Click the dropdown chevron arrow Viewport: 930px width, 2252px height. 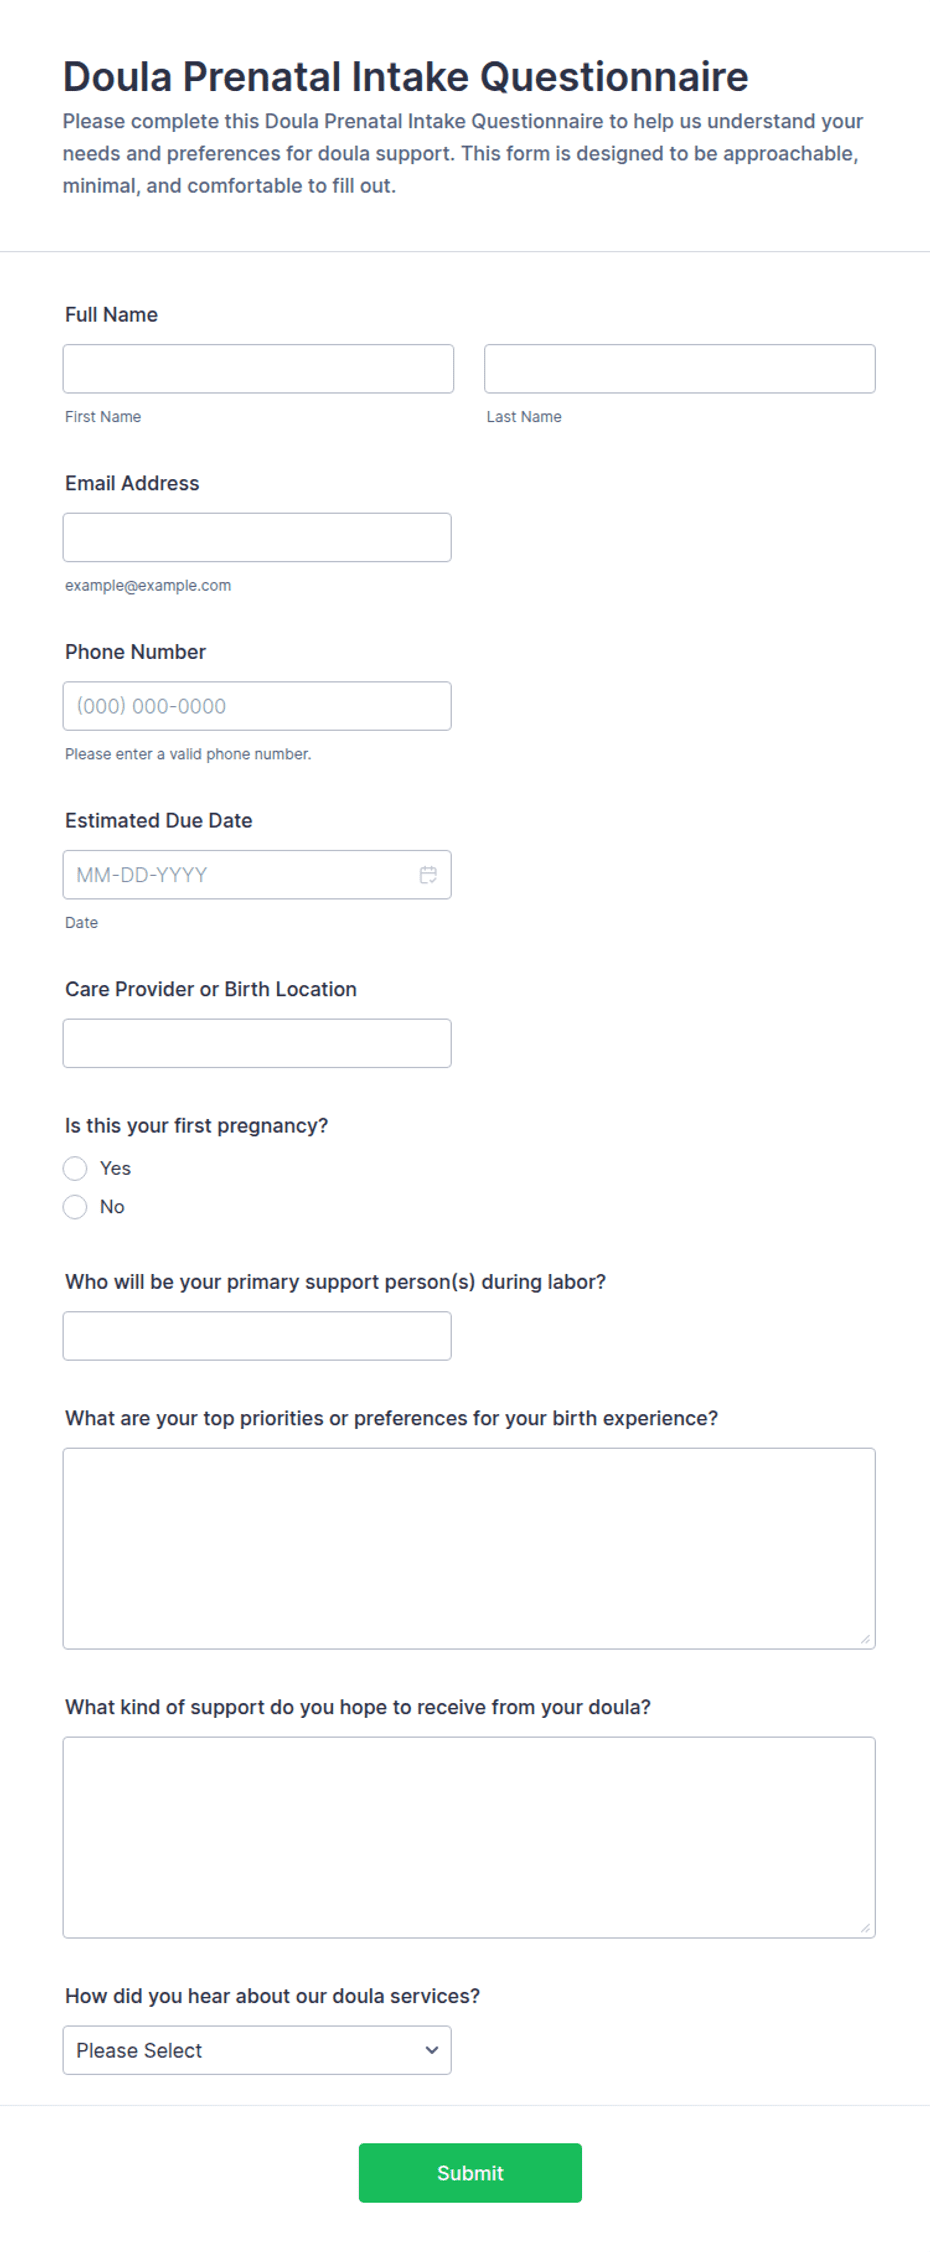[432, 2050]
